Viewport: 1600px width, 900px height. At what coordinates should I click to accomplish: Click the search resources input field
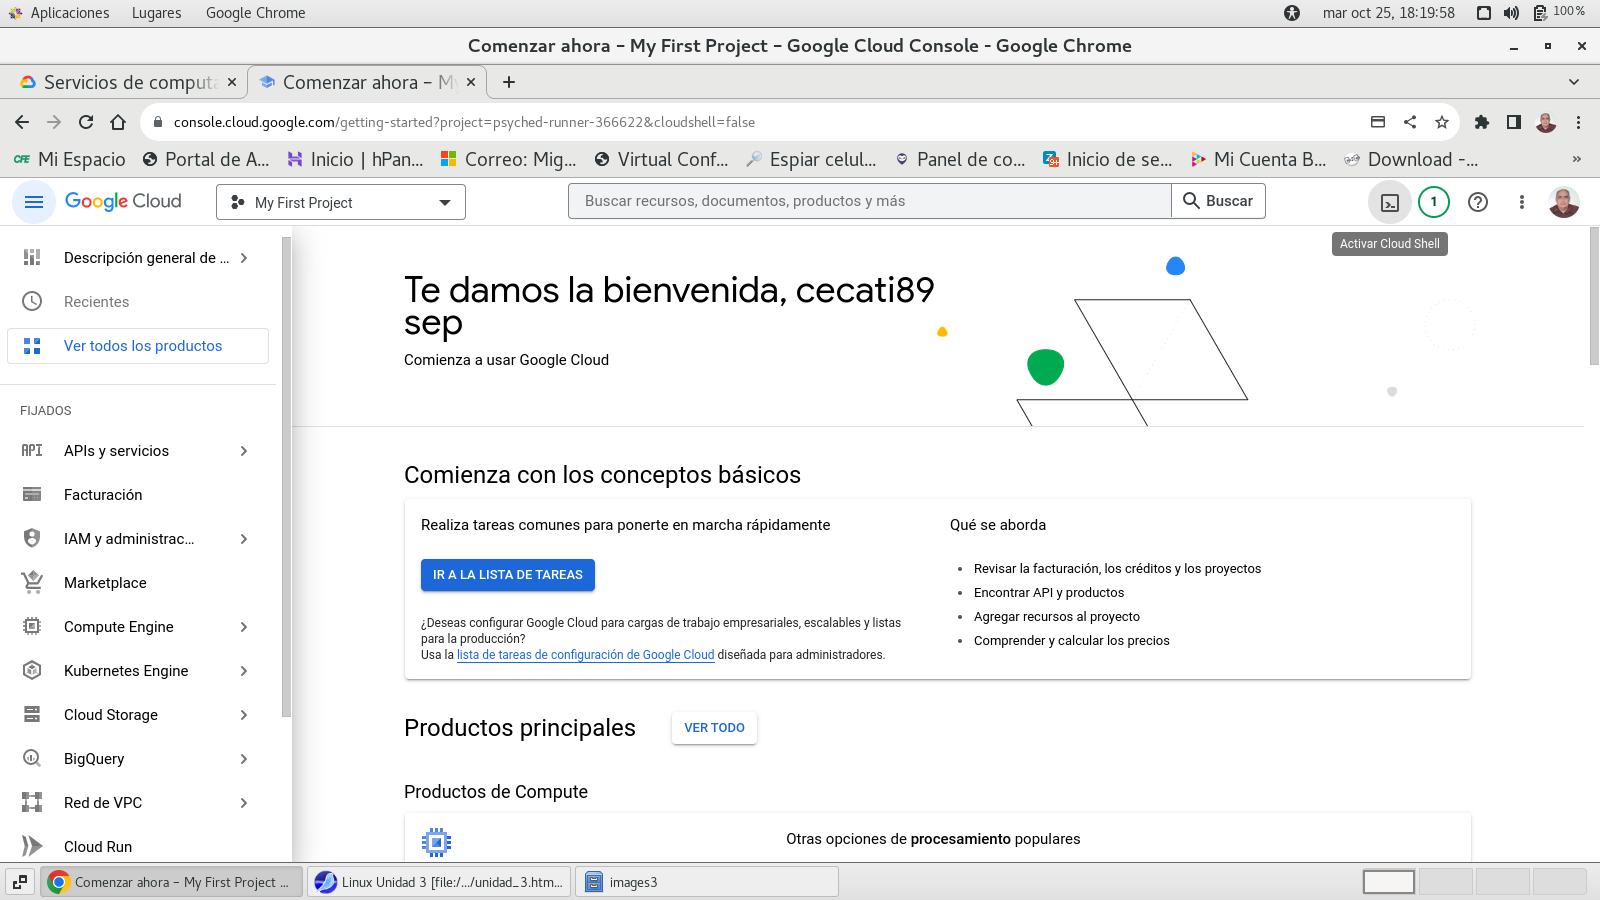[869, 201]
